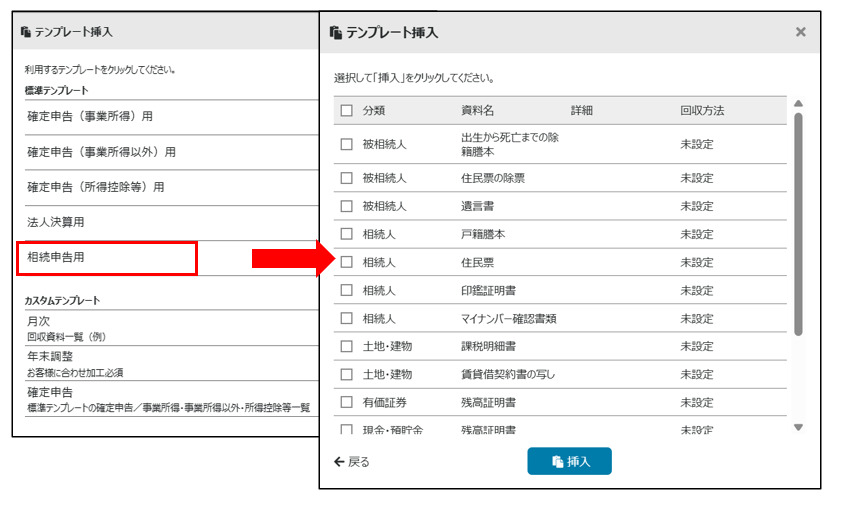
Task: Click the 挿入 button
Action: 569,461
